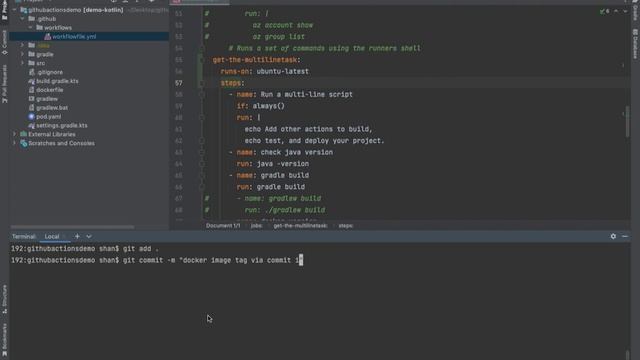Click 'if: always()' code line
Image resolution: width=640 pixels, height=360 pixels.
tap(260, 106)
